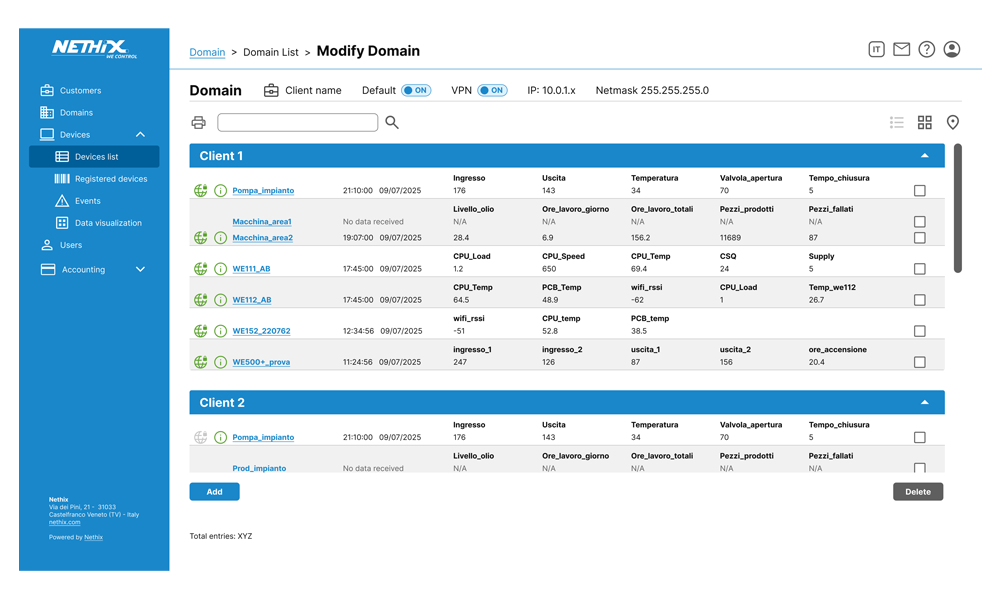Expand the Accounting sidebar menu

click(140, 269)
